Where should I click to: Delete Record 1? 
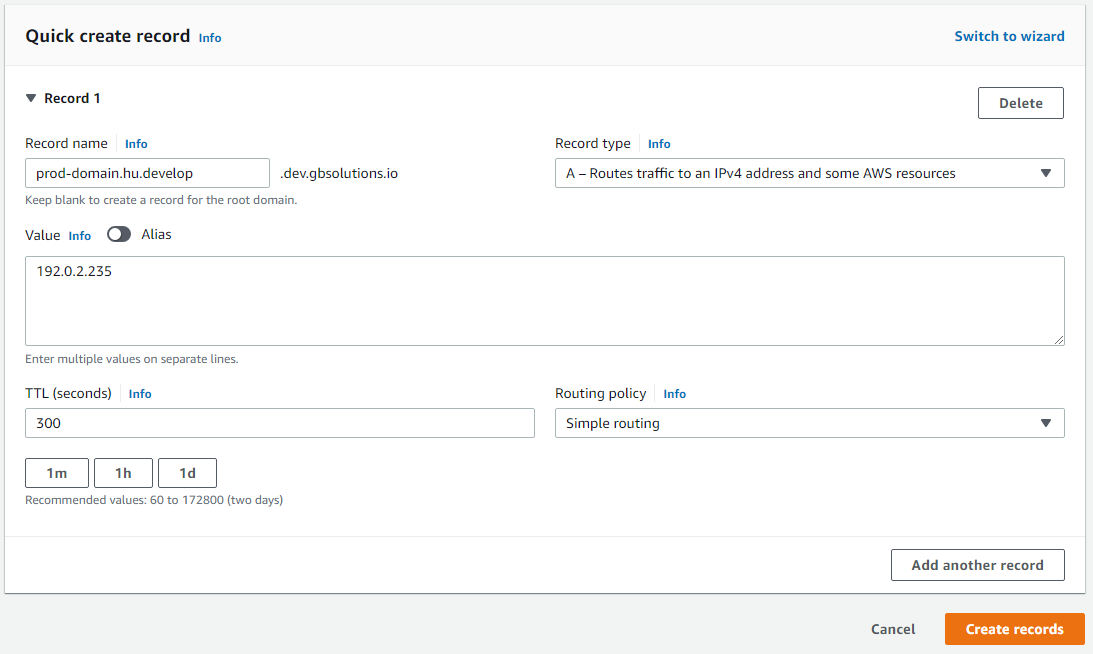(1020, 103)
